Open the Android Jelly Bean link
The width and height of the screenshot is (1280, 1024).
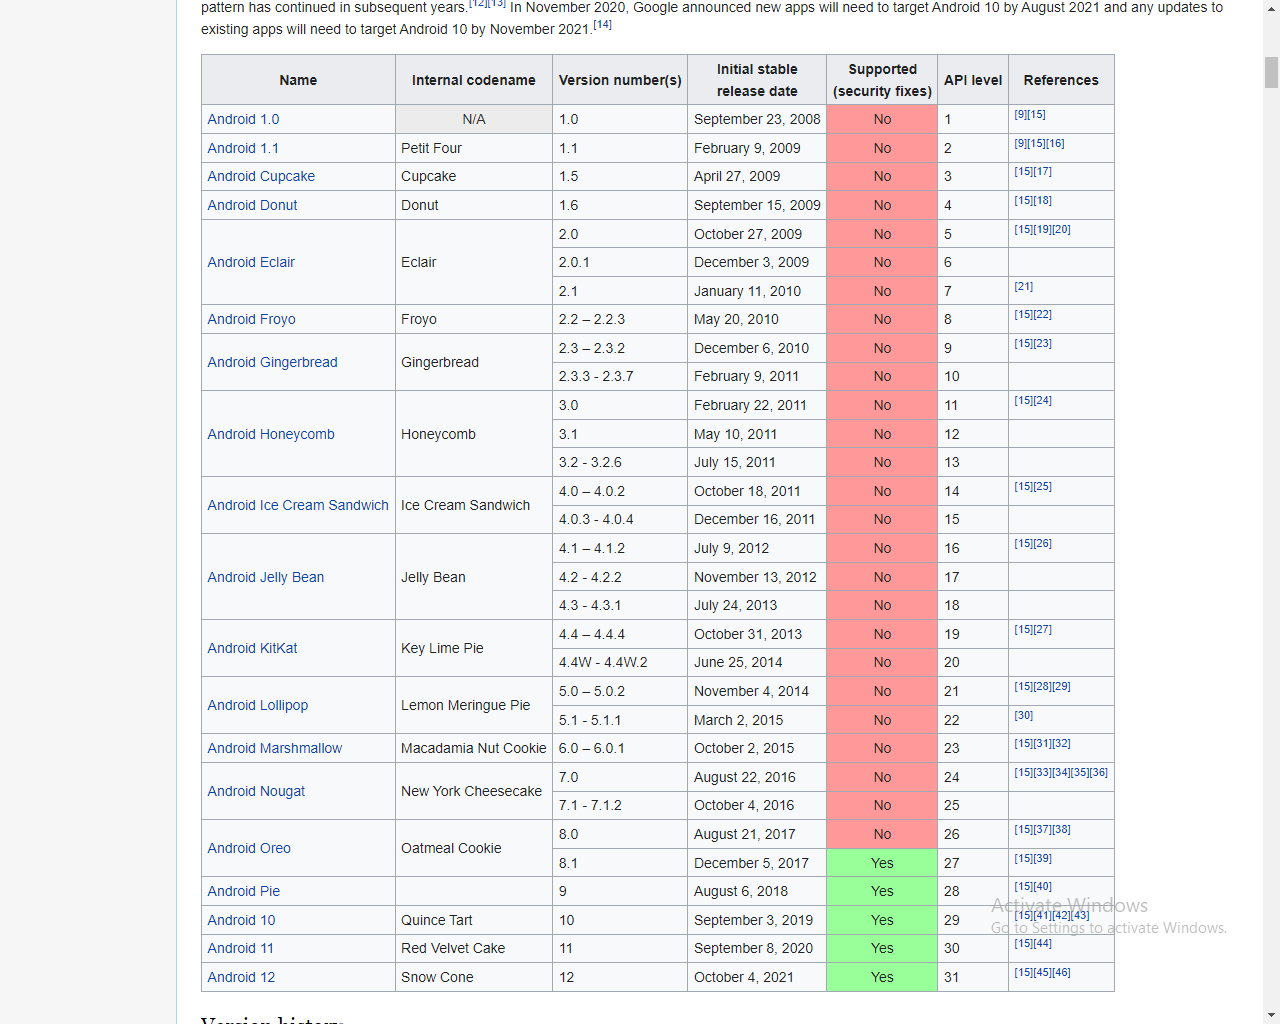(266, 577)
